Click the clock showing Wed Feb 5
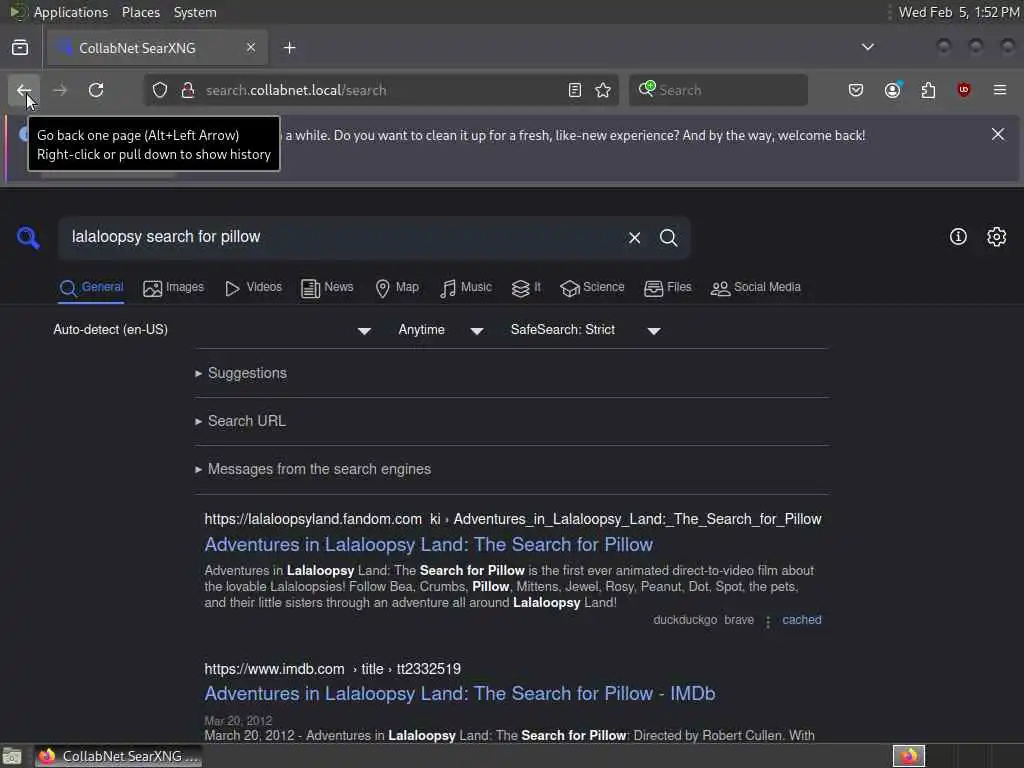This screenshot has height=768, width=1024. click(x=959, y=12)
